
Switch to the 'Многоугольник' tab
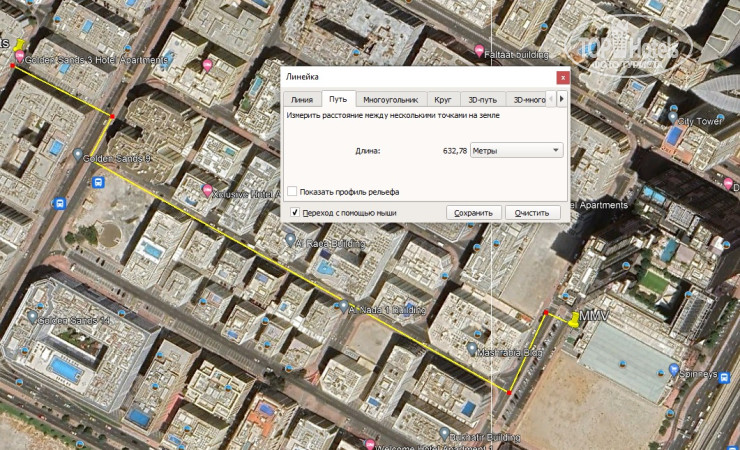tap(390, 100)
